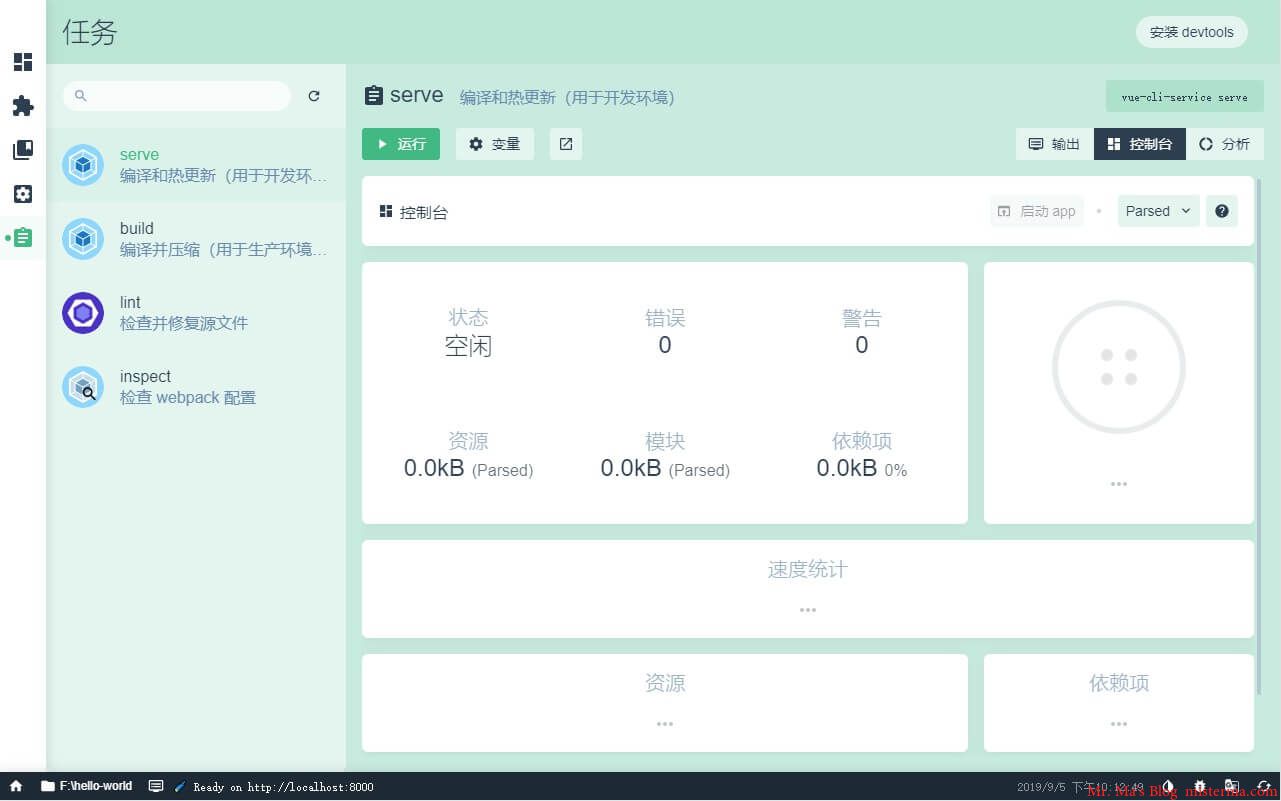1281x801 pixels.
Task: Go to project manager home icon
Action: tap(16, 786)
